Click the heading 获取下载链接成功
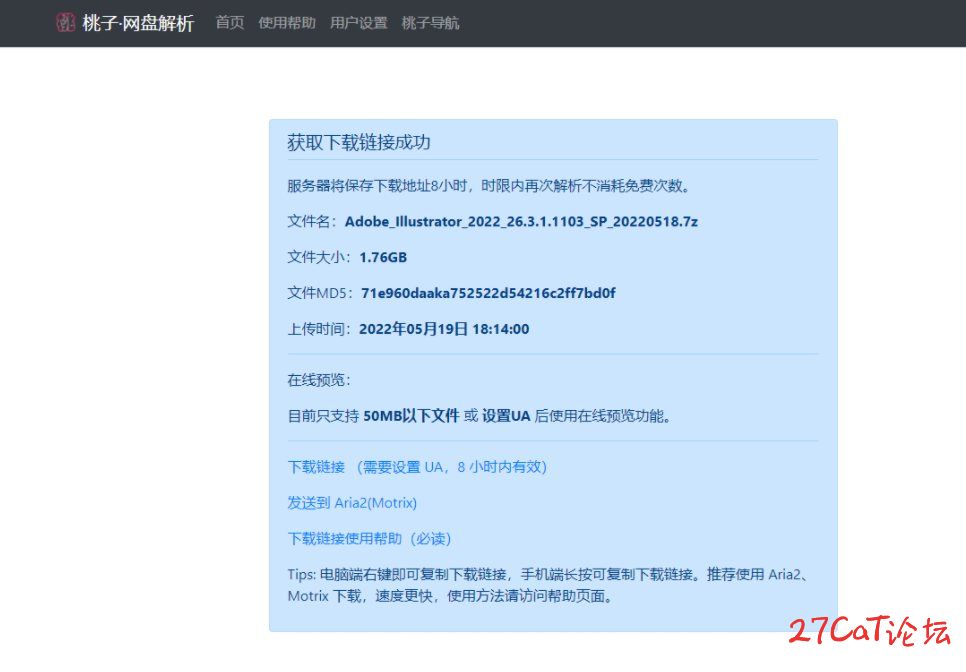Viewport: 966px width, 672px height. [x=359, y=143]
